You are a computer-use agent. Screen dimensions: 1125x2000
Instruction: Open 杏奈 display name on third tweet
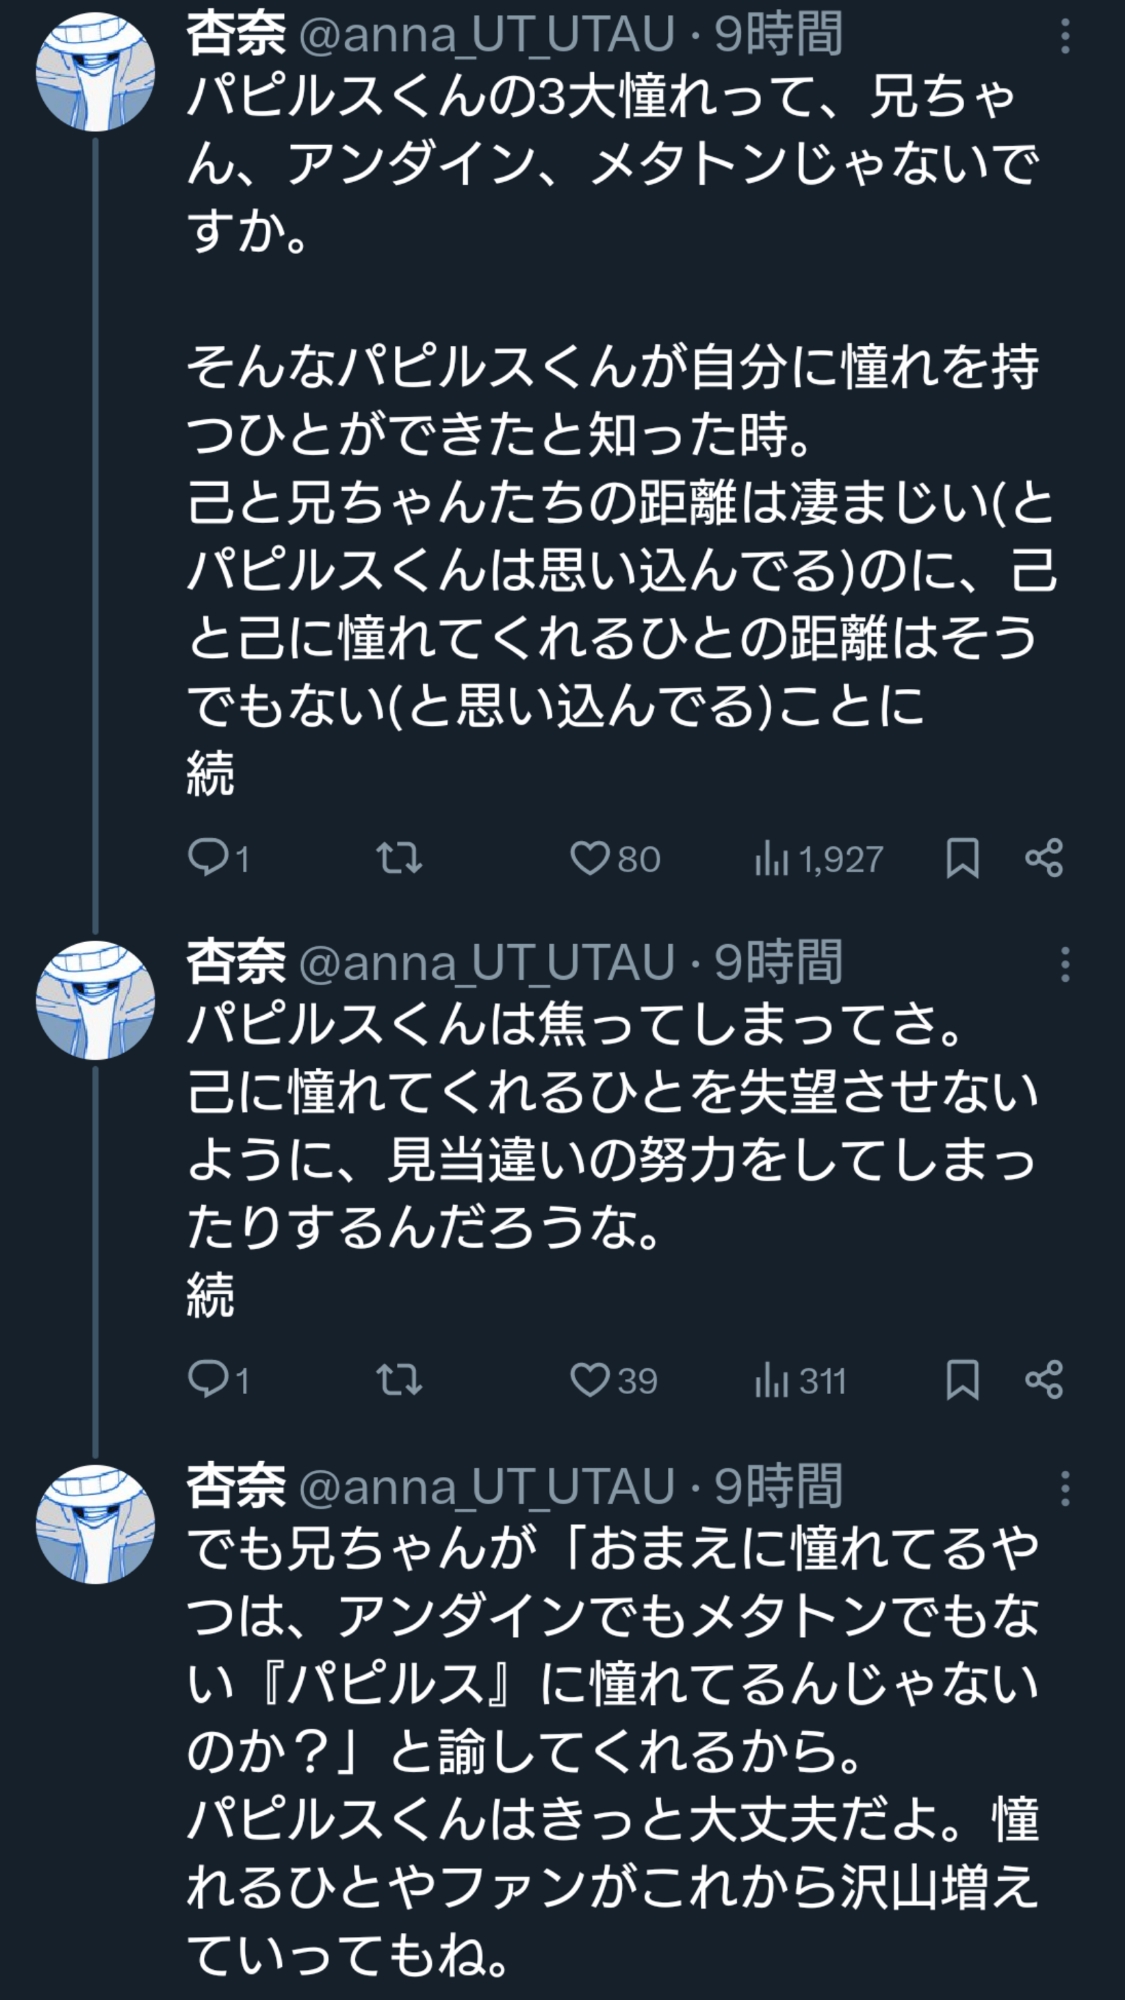[236, 1486]
